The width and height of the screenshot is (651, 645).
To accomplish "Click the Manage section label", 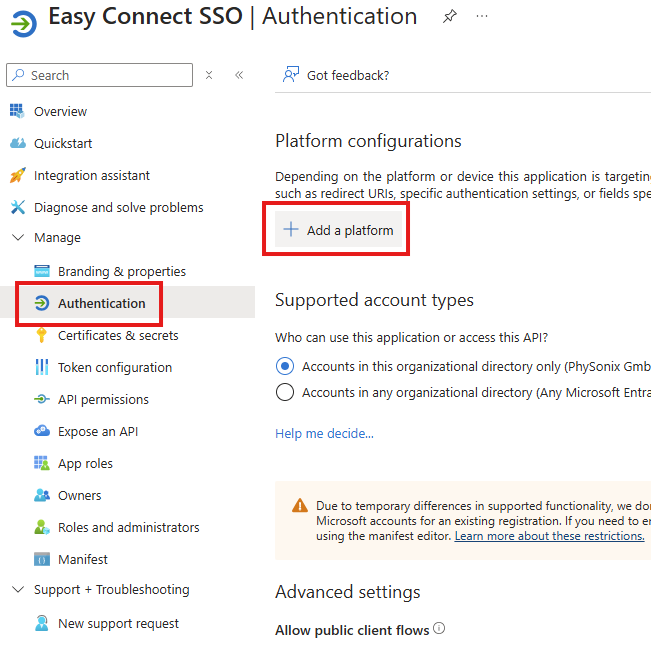I will [x=57, y=238].
